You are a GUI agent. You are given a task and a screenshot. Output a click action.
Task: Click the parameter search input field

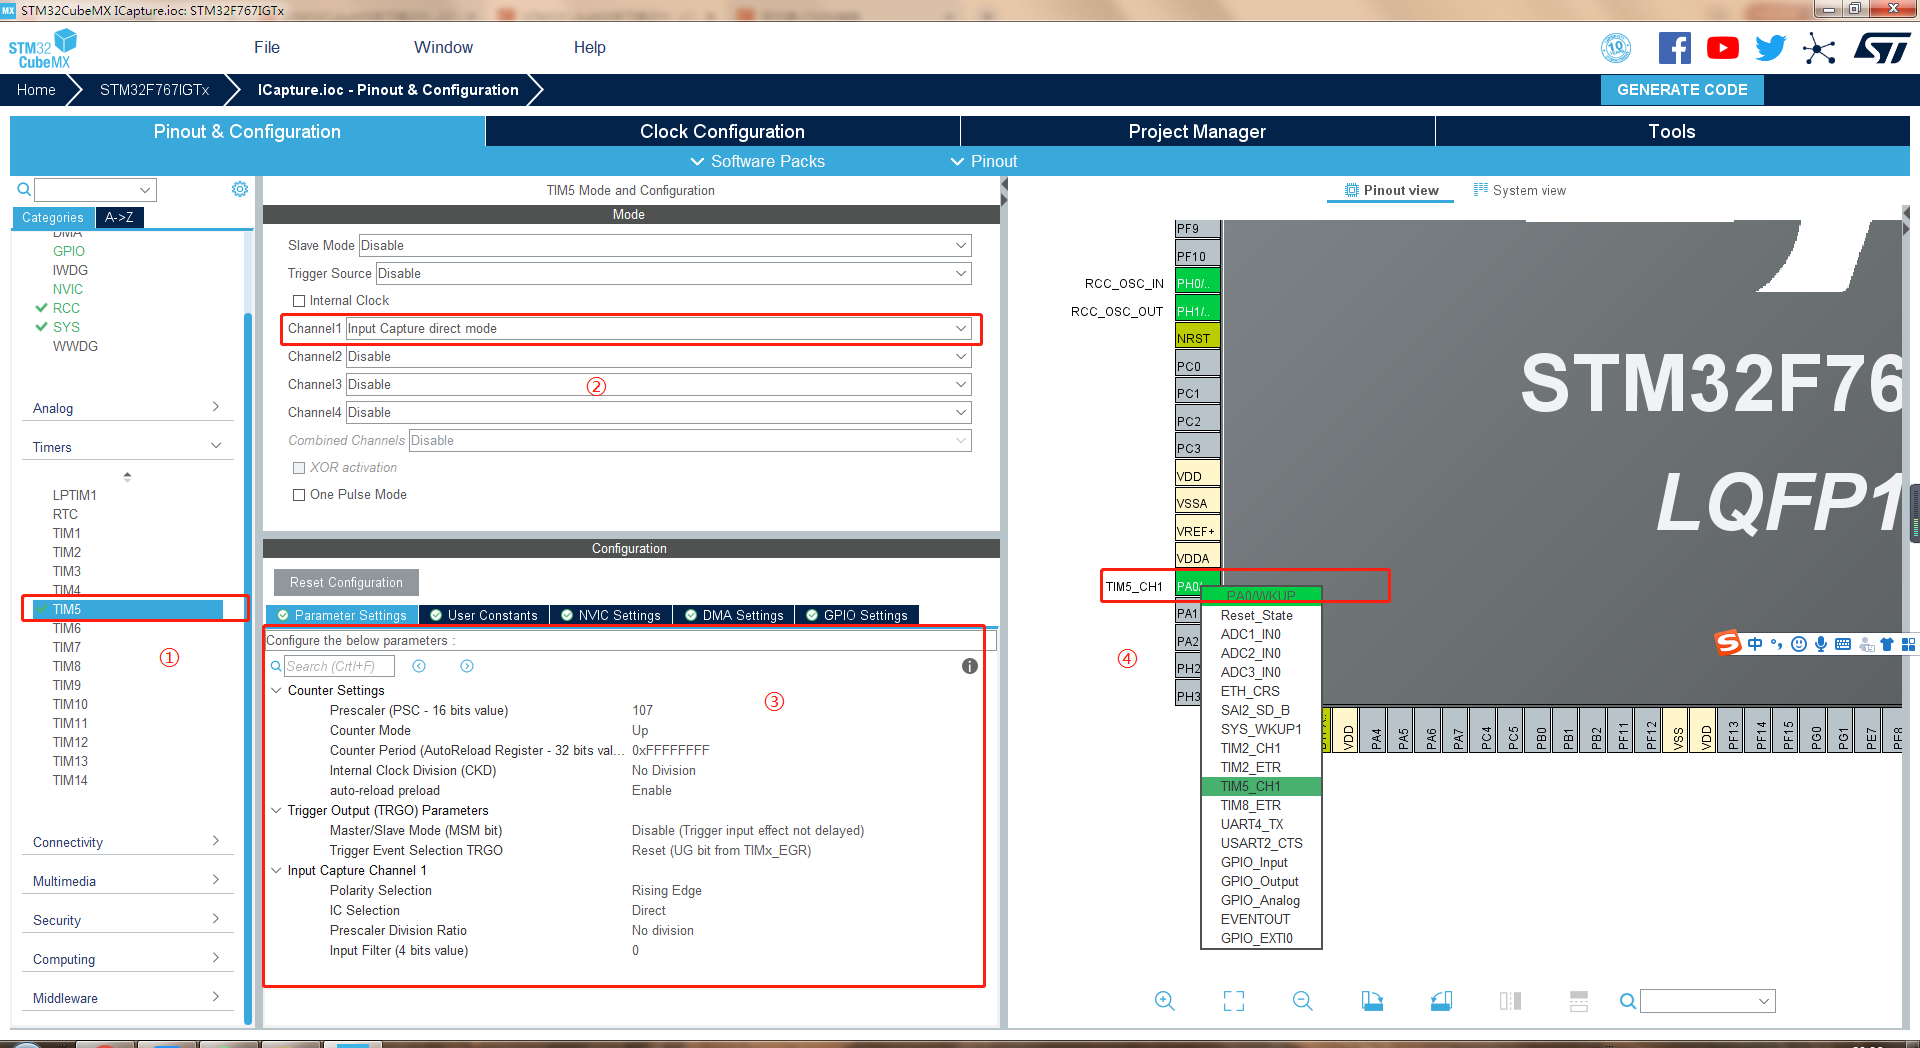[x=339, y=666]
